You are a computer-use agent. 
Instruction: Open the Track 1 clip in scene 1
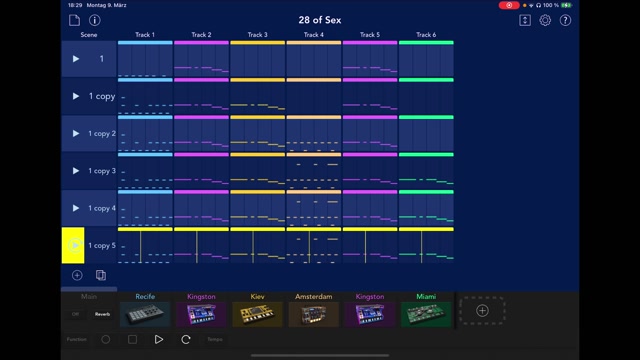[145, 59]
